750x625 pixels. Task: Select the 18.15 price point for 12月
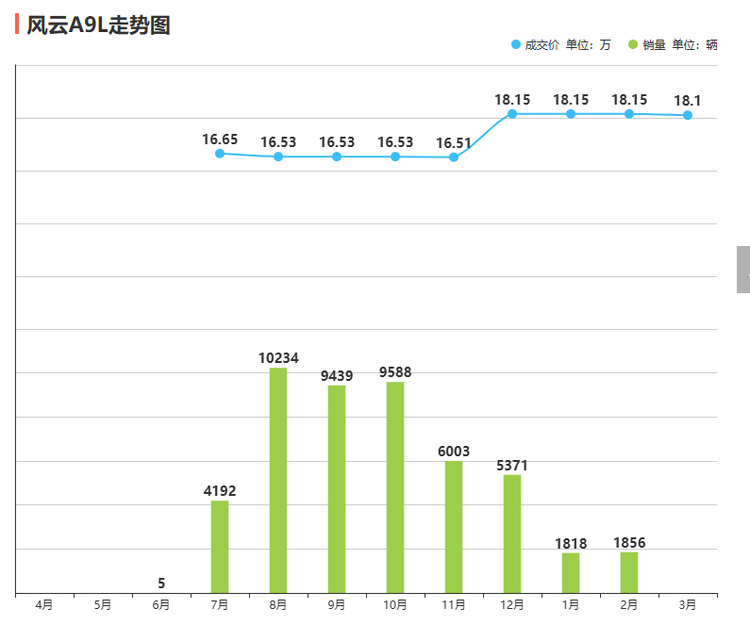point(512,114)
